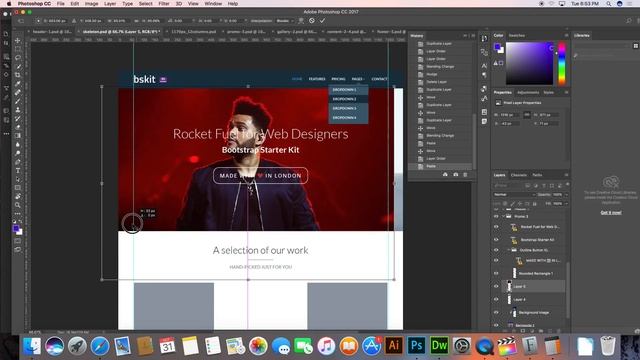Select the Gradient tool
The image size is (640, 360).
(x=18, y=136)
